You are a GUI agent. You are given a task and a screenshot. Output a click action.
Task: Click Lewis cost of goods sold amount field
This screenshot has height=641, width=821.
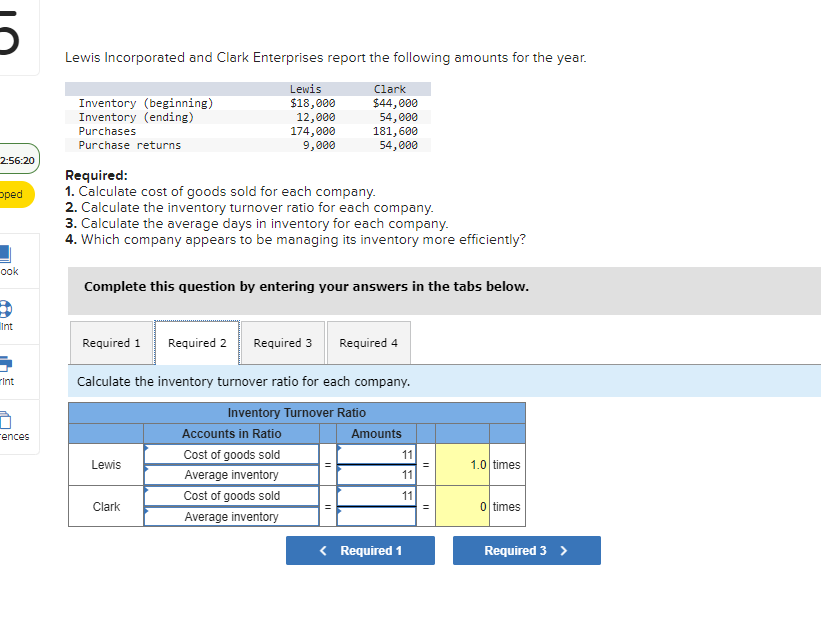(x=376, y=455)
